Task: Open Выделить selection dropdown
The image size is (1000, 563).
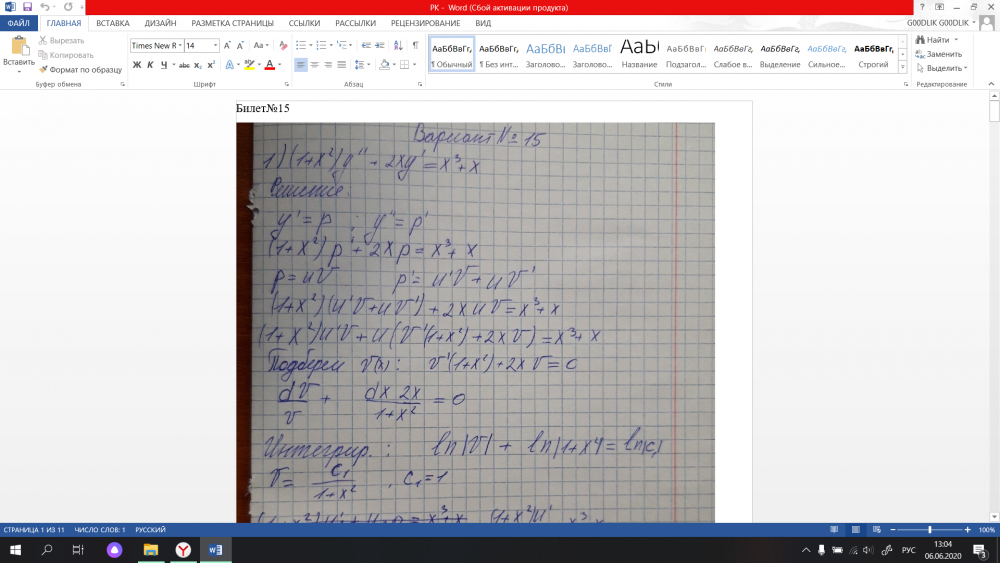Action: [x=942, y=68]
